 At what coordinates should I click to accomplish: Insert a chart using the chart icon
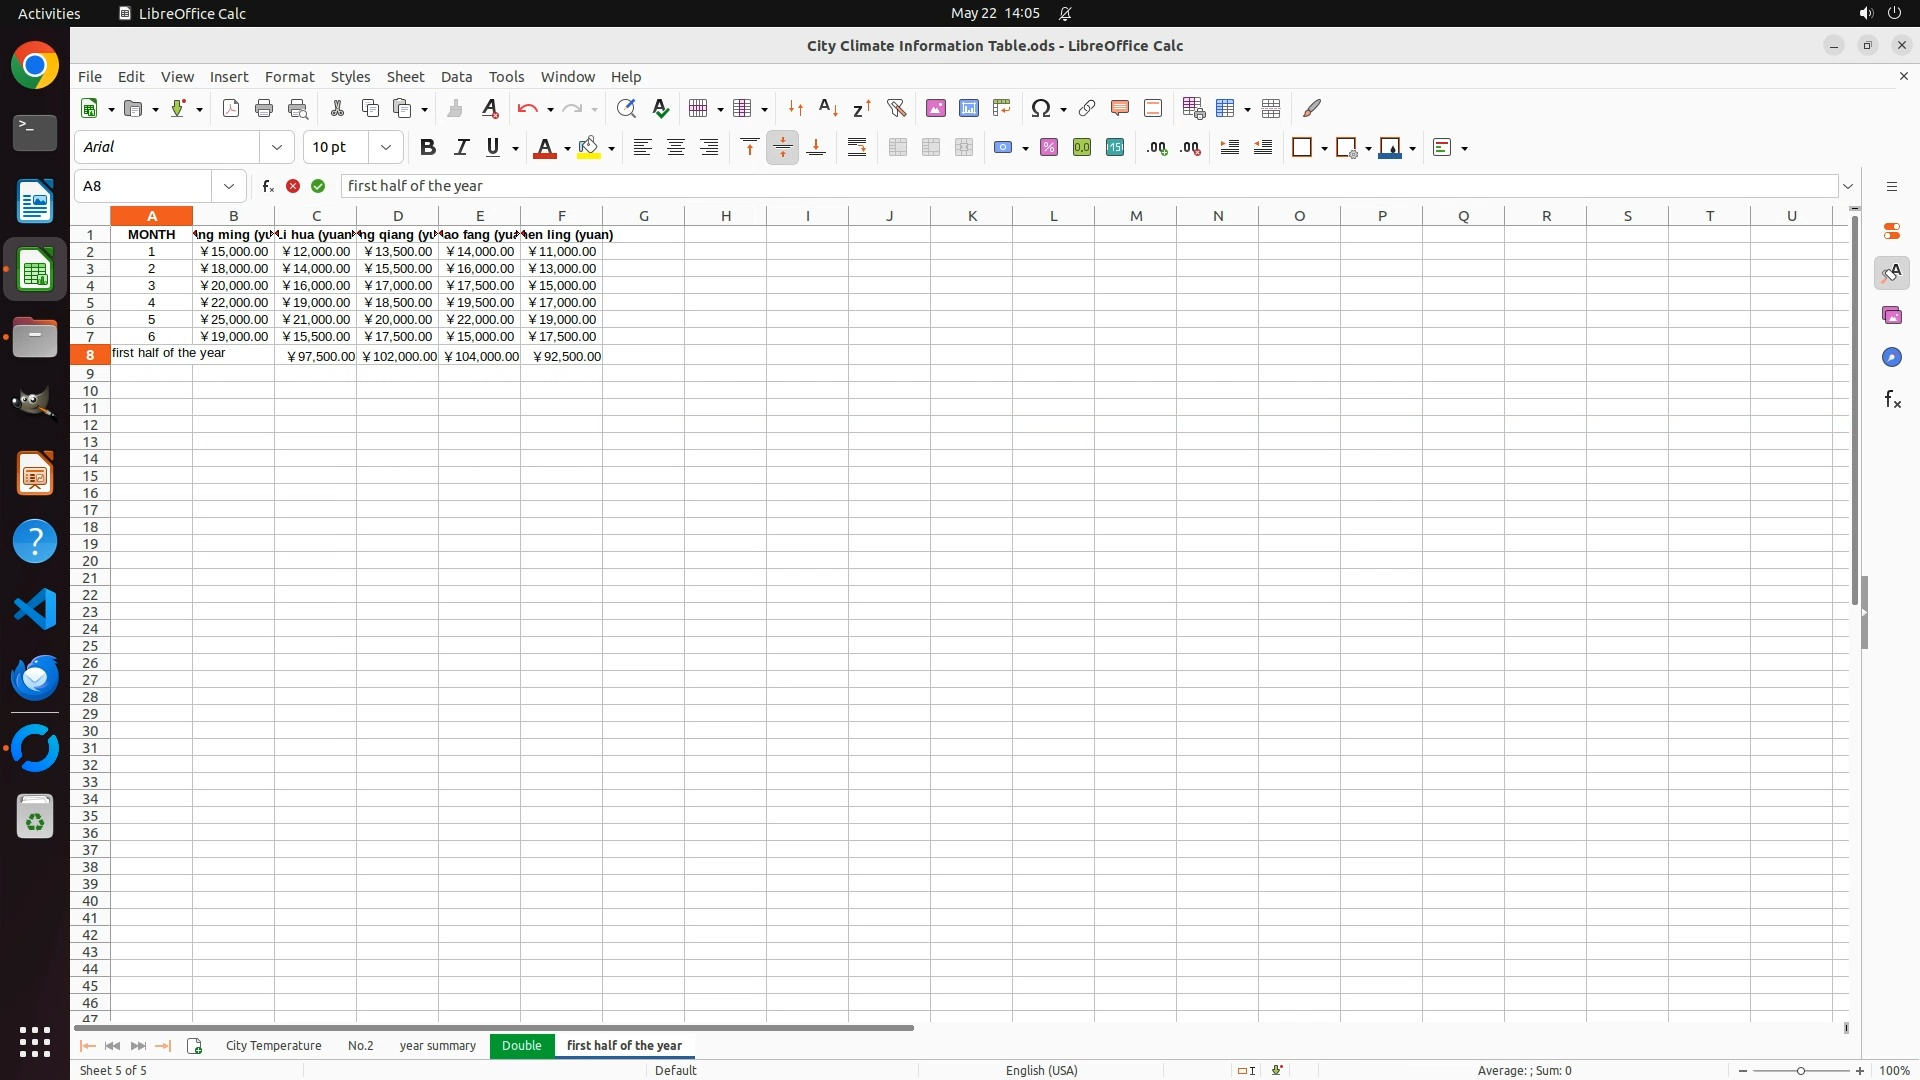tap(968, 108)
